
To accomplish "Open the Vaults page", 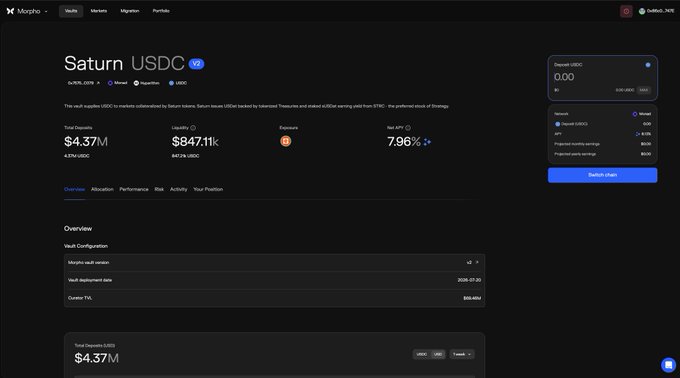I will click(x=71, y=11).
